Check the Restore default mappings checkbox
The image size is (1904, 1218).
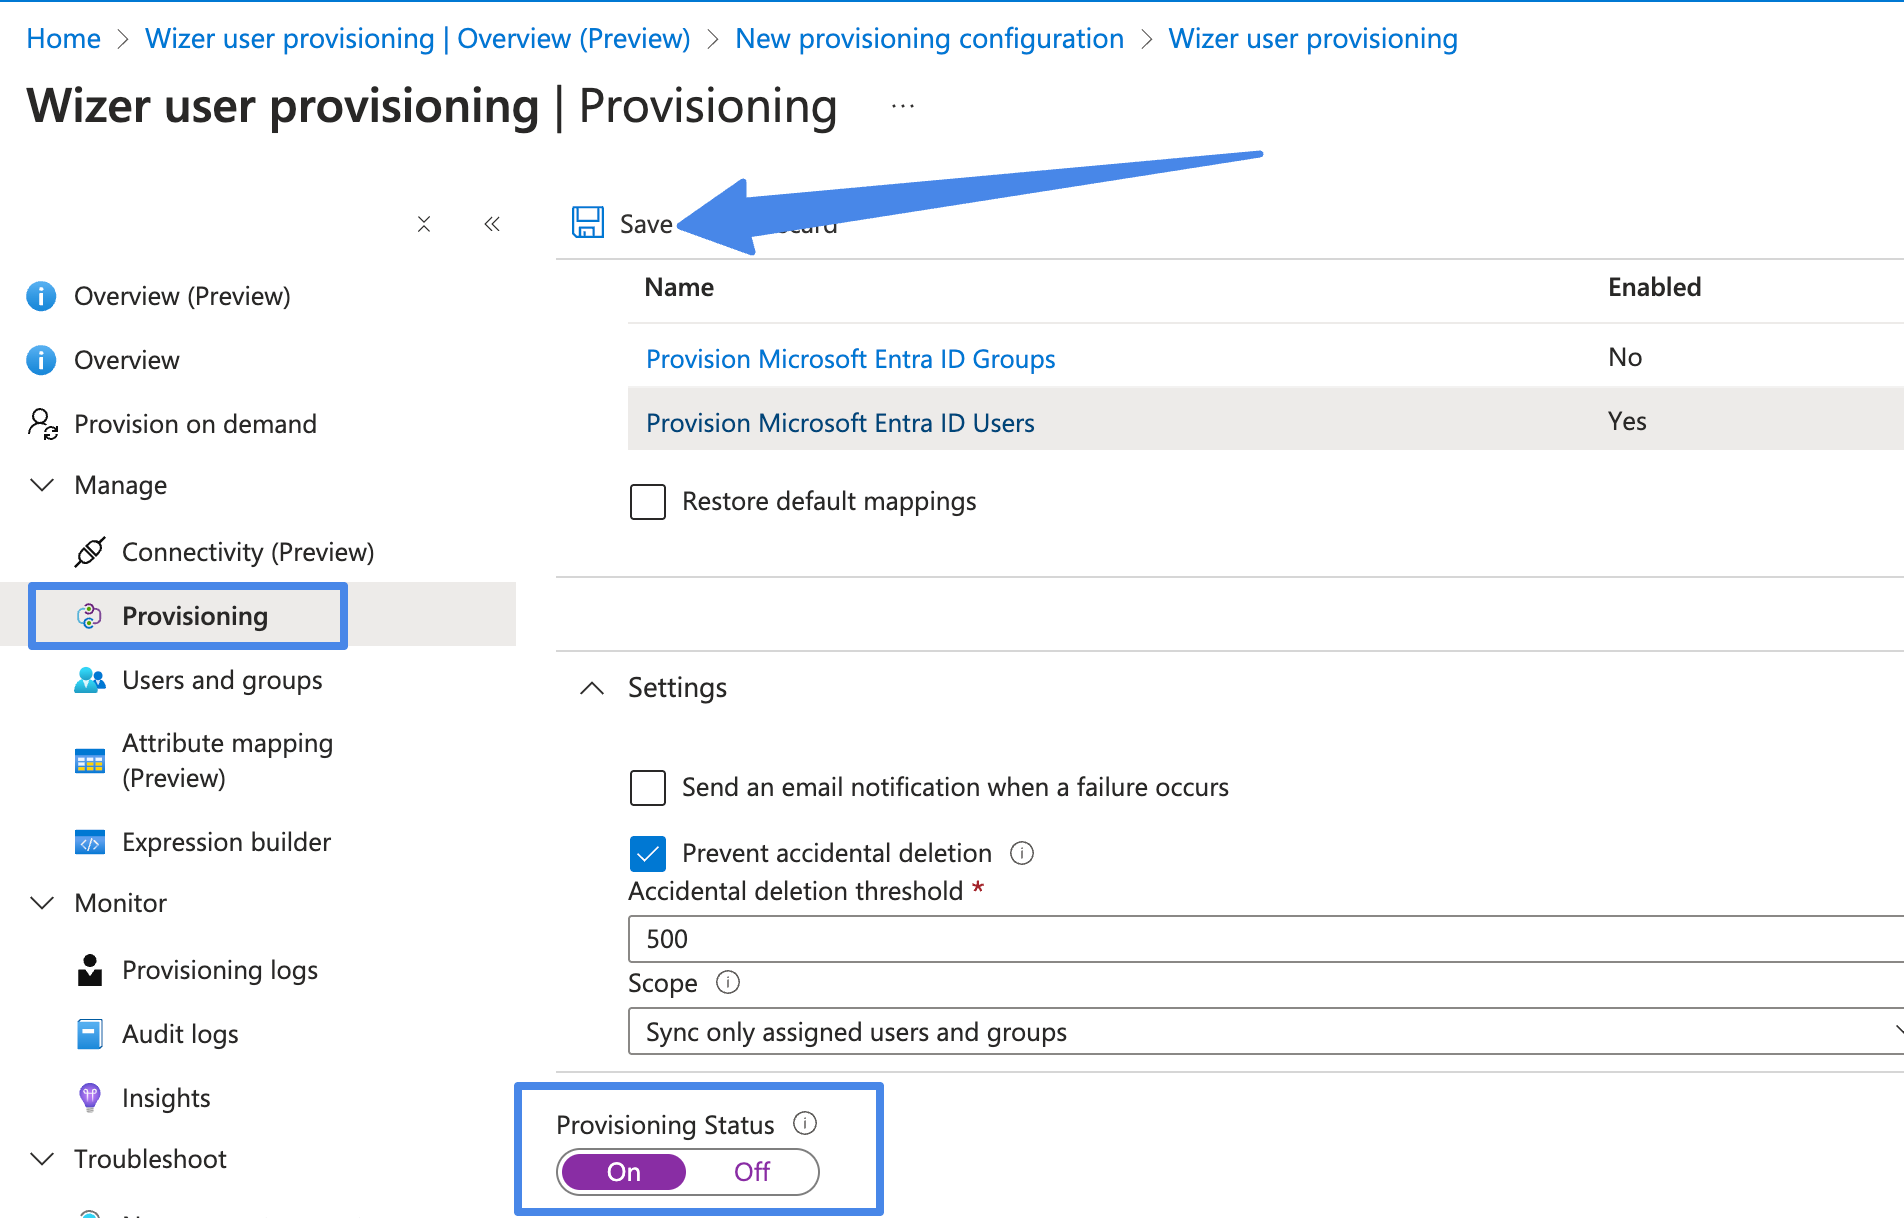tap(648, 501)
